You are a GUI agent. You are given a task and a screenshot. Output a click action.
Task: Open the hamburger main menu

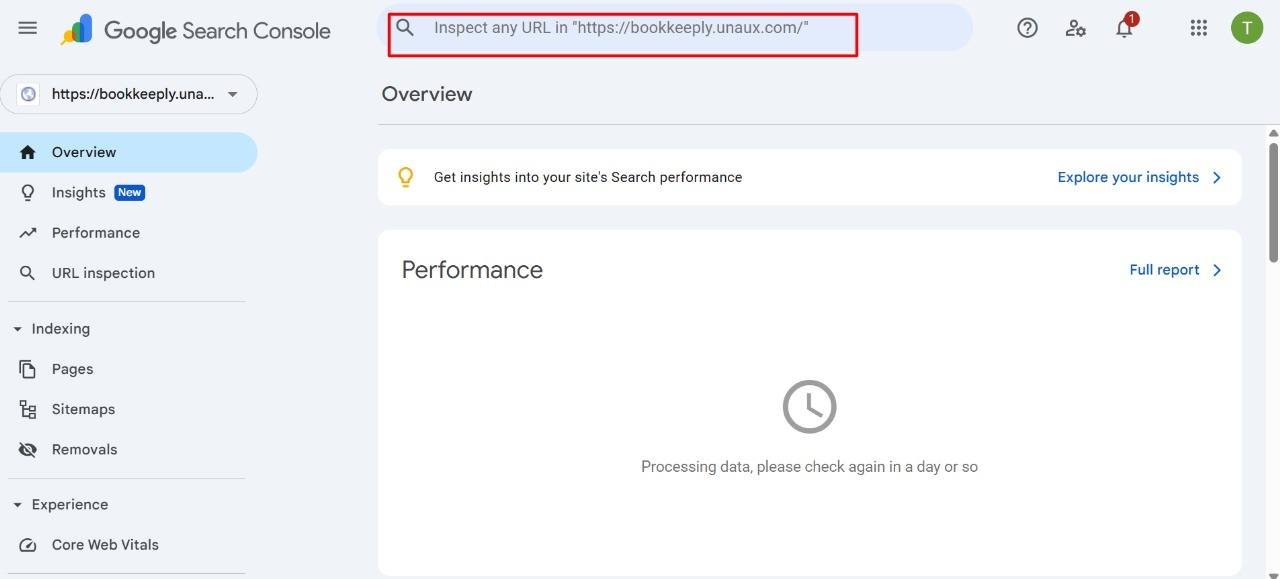click(28, 28)
